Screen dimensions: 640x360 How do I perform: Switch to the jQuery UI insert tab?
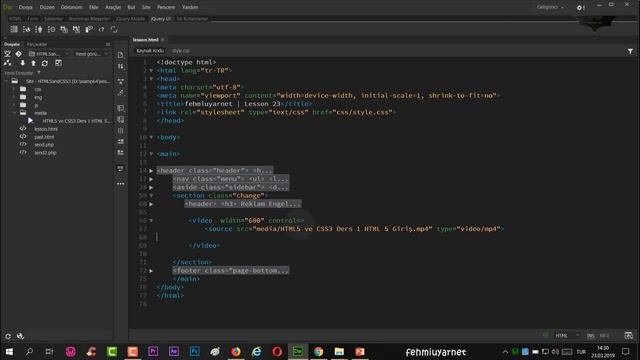161,19
